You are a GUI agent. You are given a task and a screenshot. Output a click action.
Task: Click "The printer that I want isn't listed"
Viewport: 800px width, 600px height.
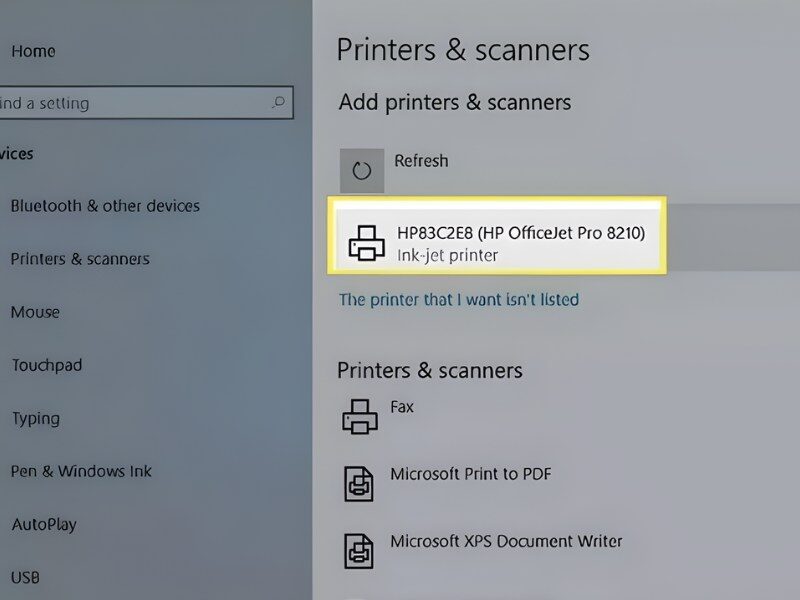(x=459, y=299)
